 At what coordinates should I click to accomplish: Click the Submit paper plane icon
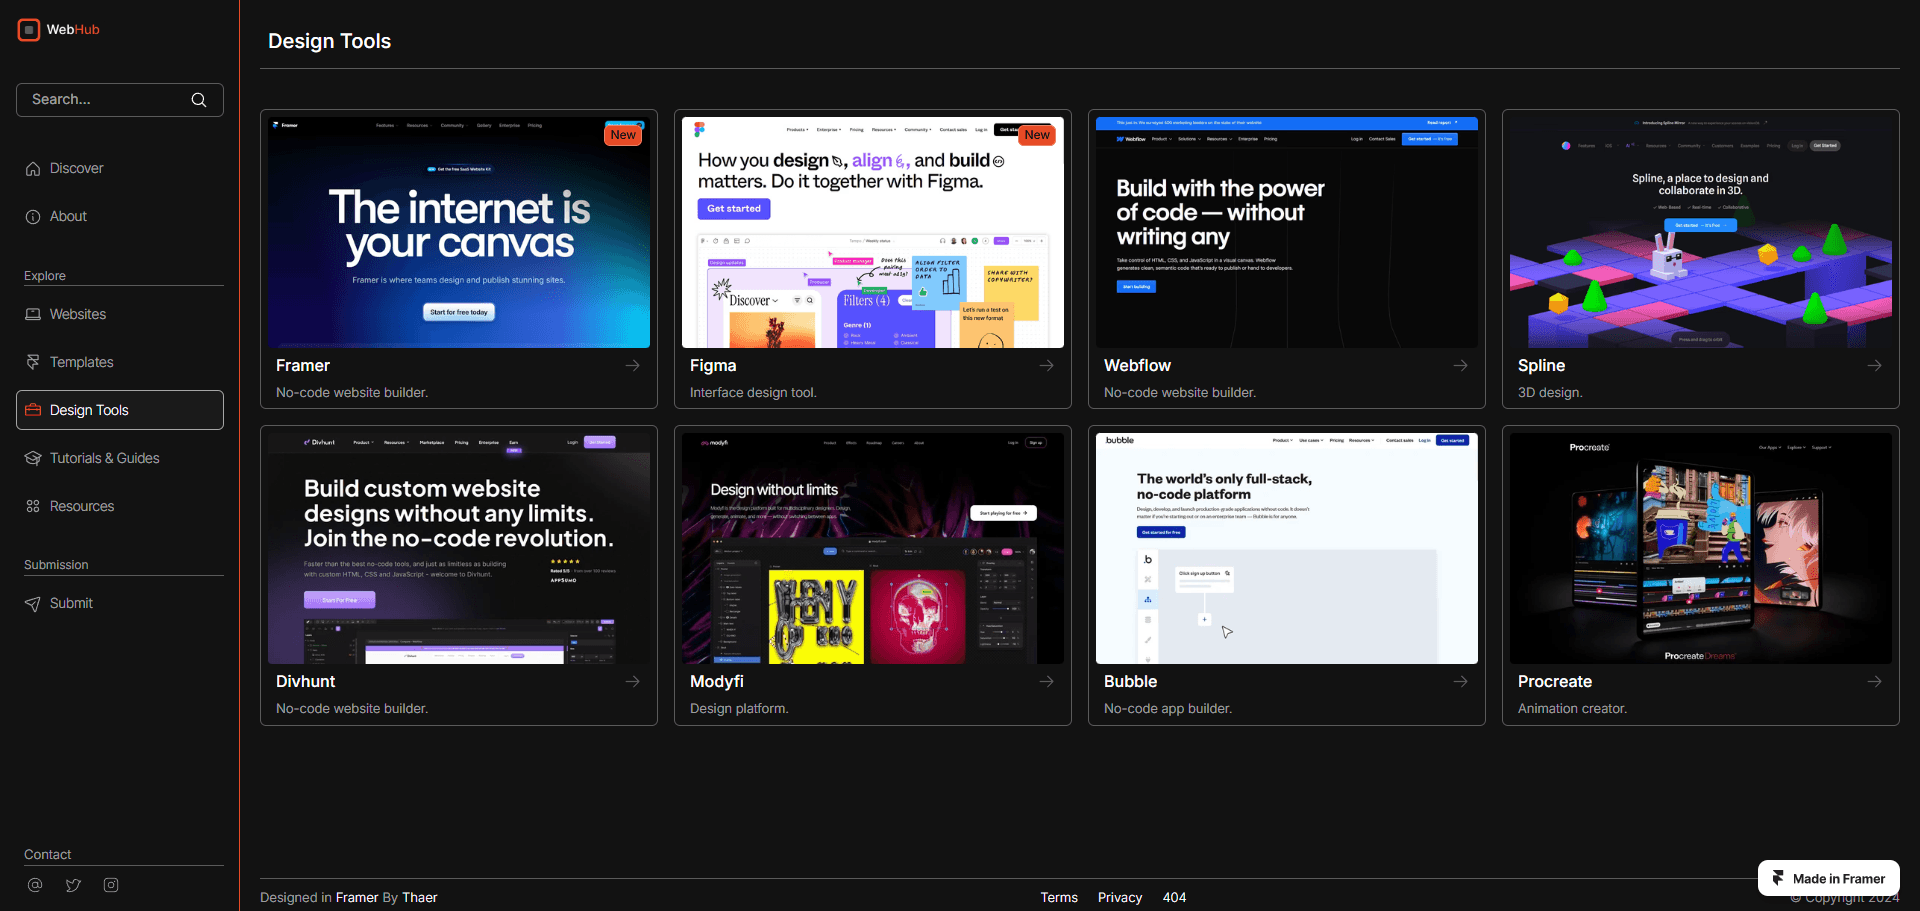point(33,604)
